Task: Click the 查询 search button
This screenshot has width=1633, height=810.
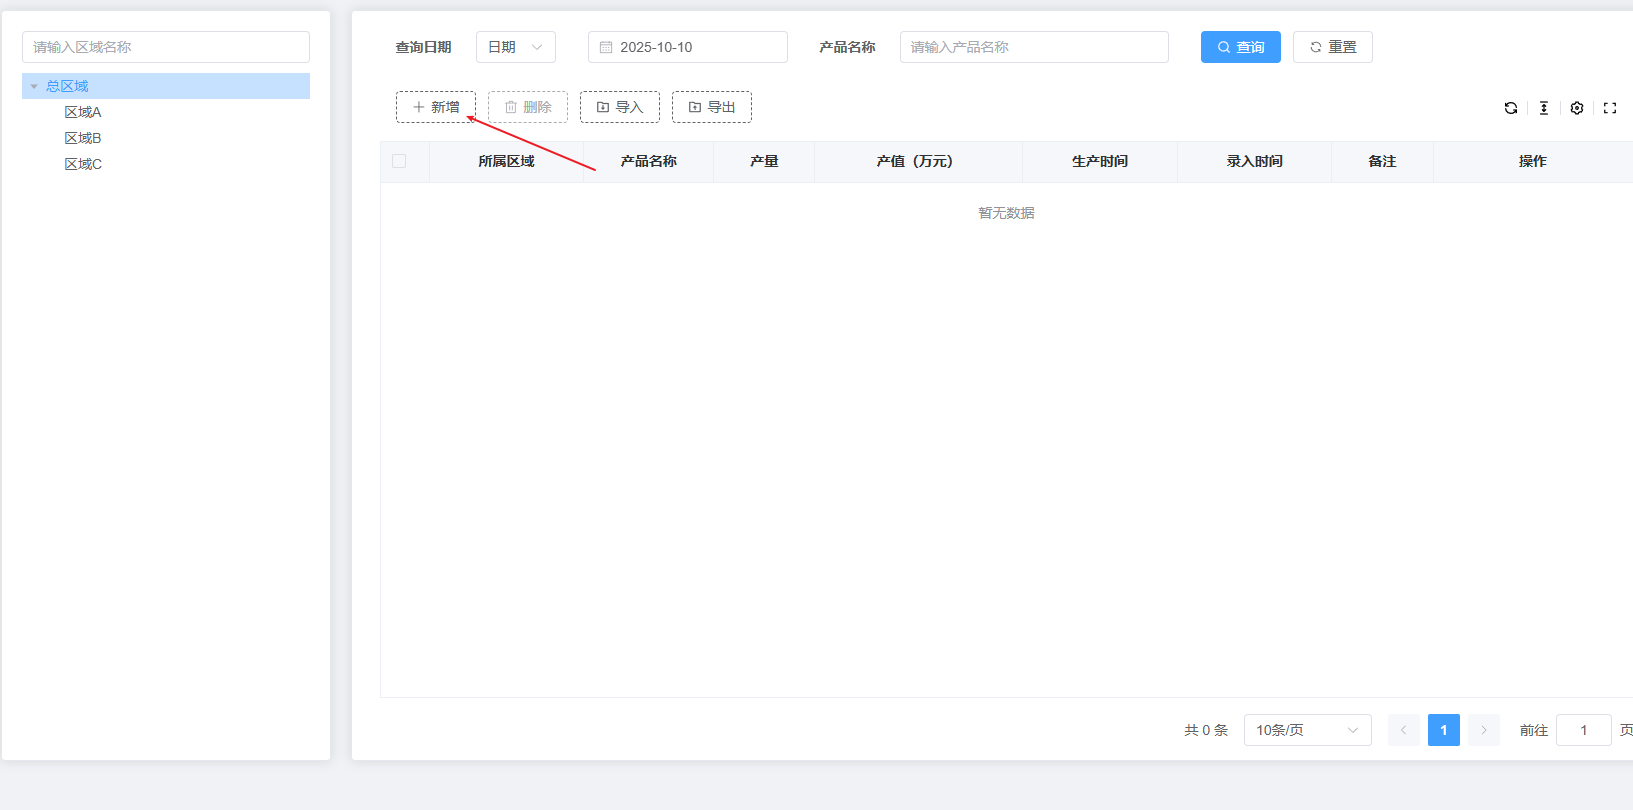Action: point(1241,47)
